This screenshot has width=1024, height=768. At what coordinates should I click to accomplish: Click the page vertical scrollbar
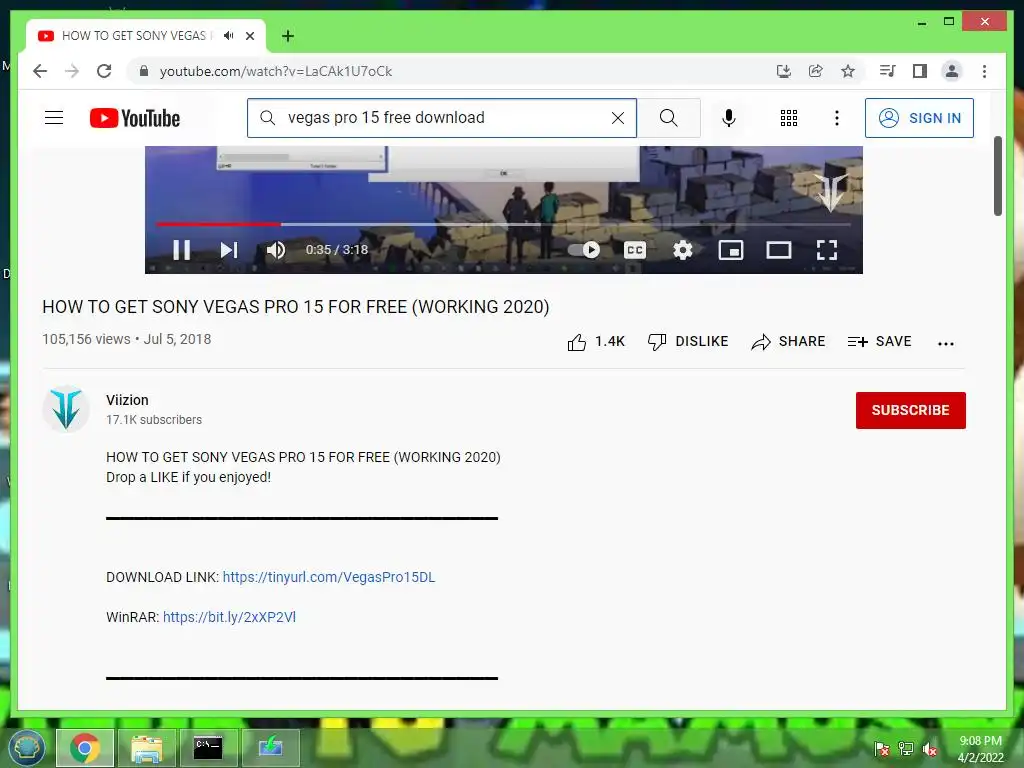pyautogui.click(x=997, y=176)
